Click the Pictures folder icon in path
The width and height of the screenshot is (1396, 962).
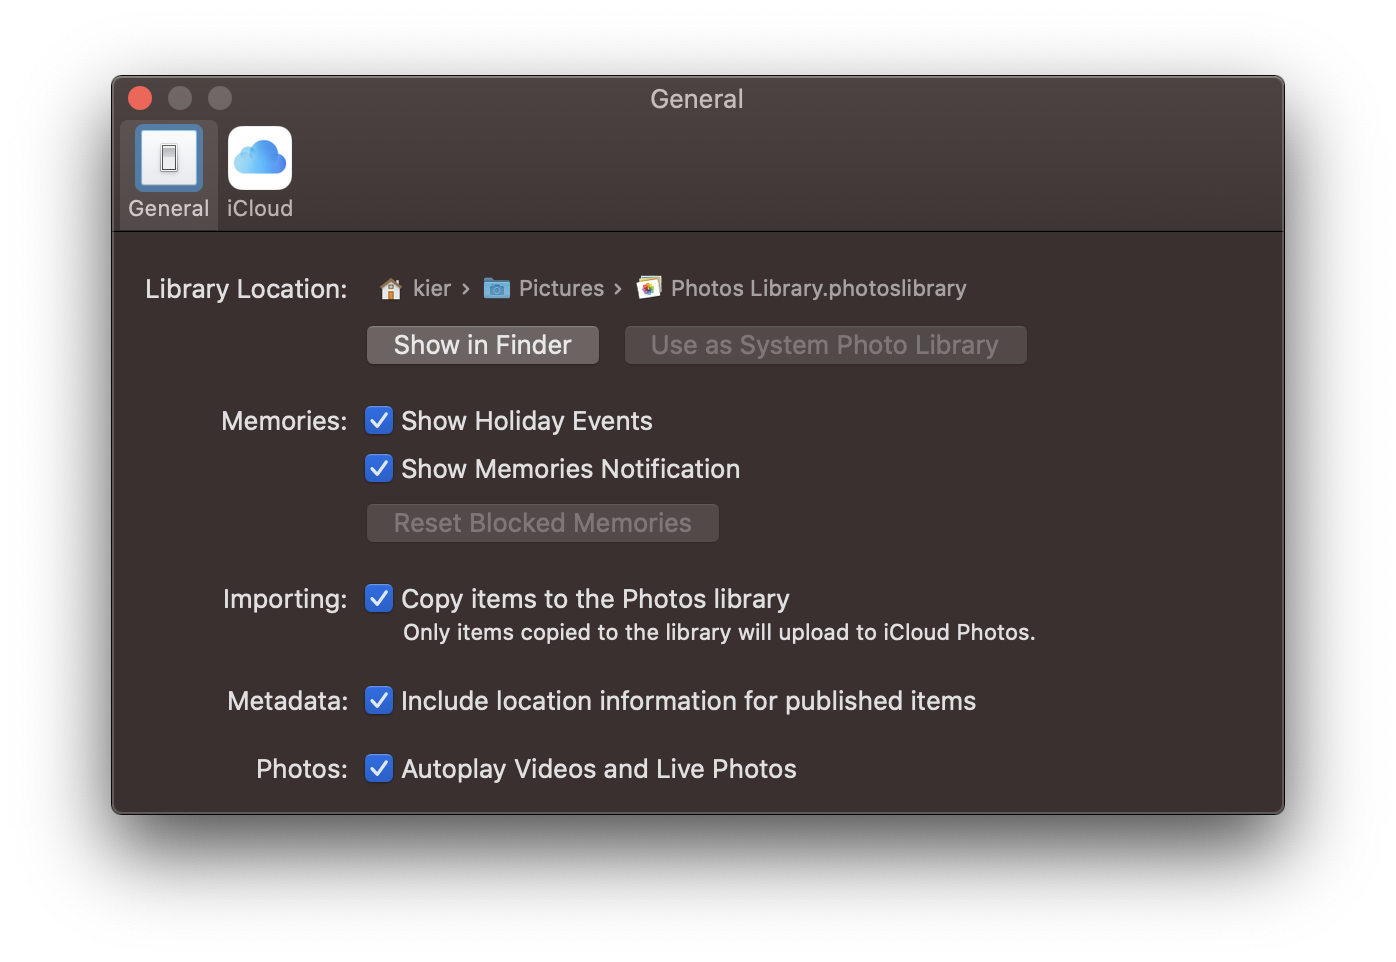tap(497, 288)
